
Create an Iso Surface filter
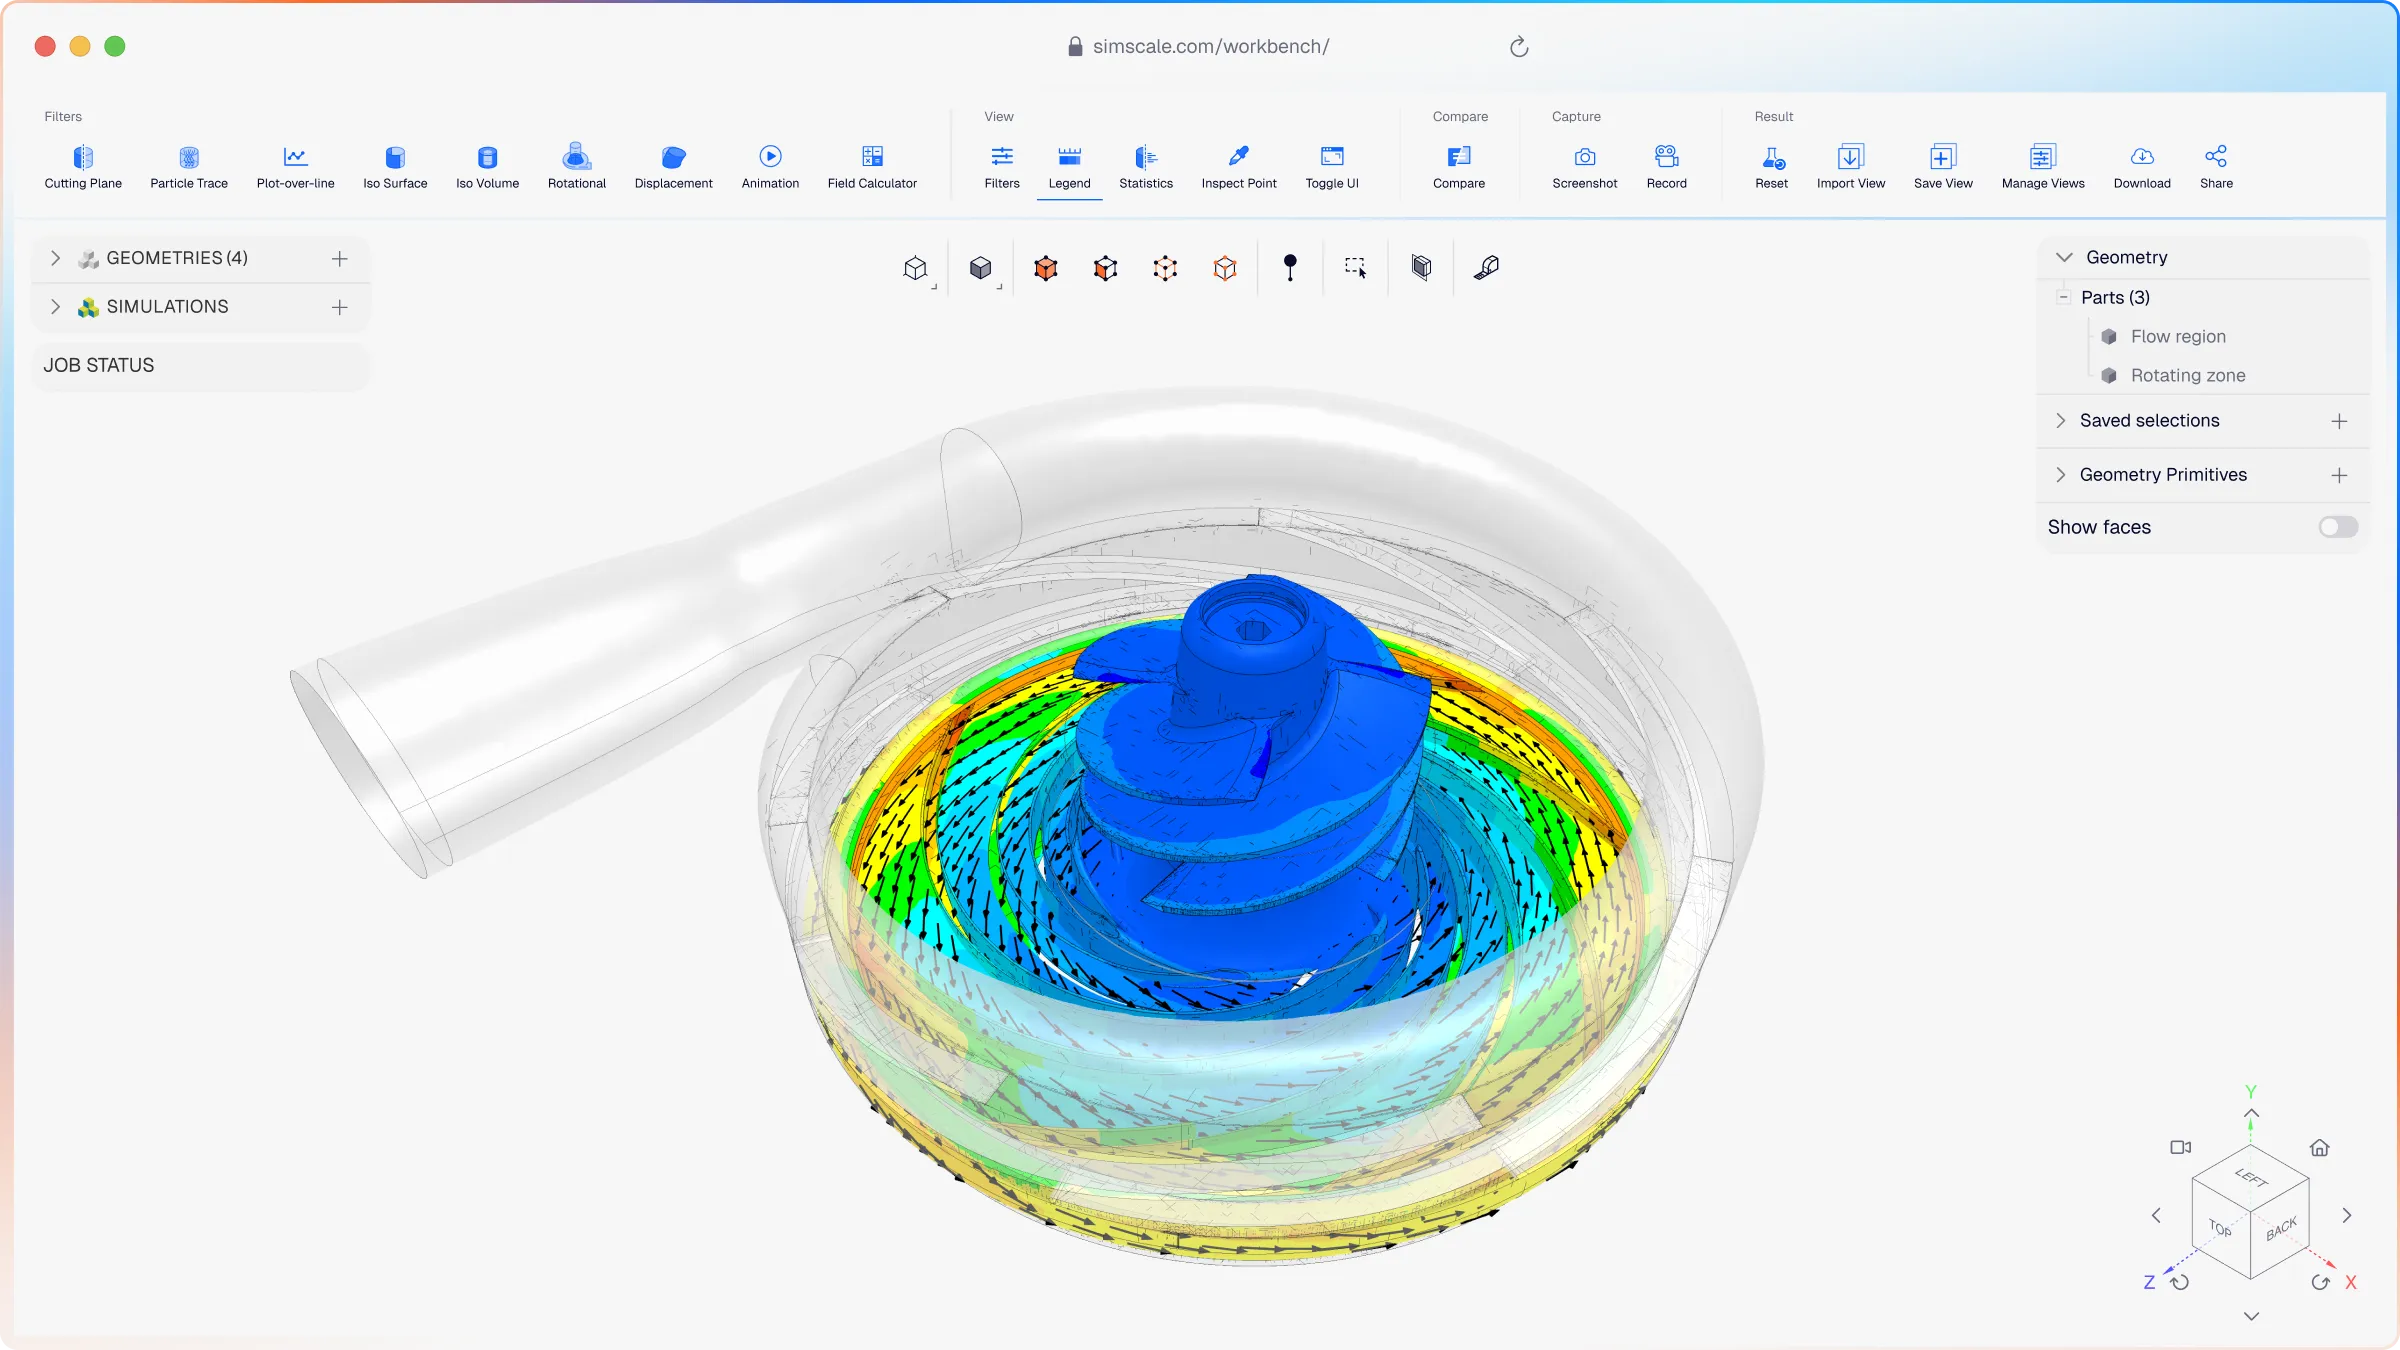coord(395,166)
